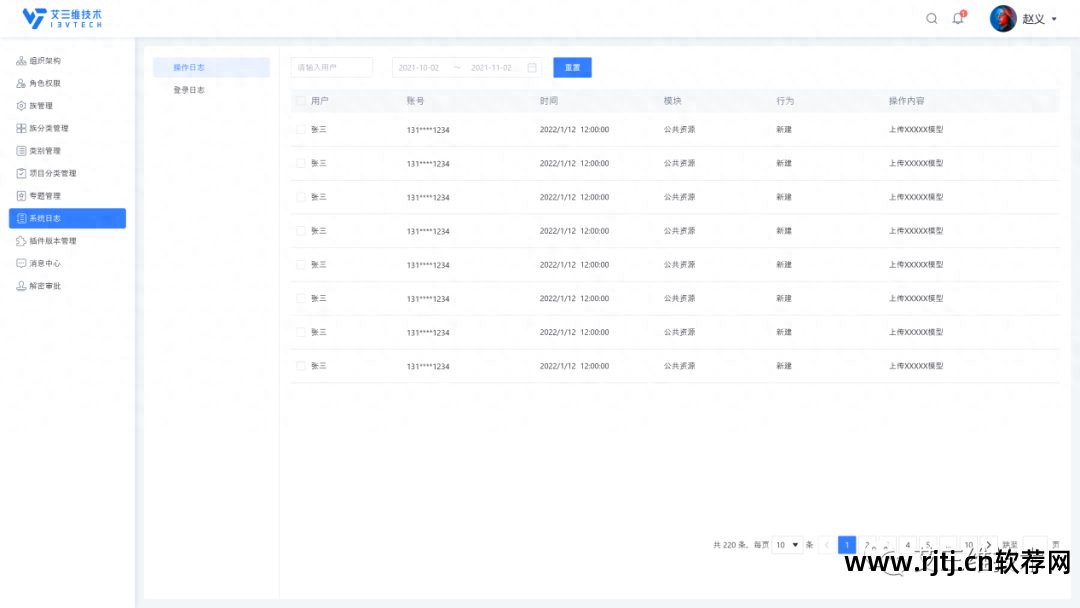This screenshot has height=608, width=1080.
Task: Open 项目分类管理 via its clipboard icon
Action: (21, 174)
